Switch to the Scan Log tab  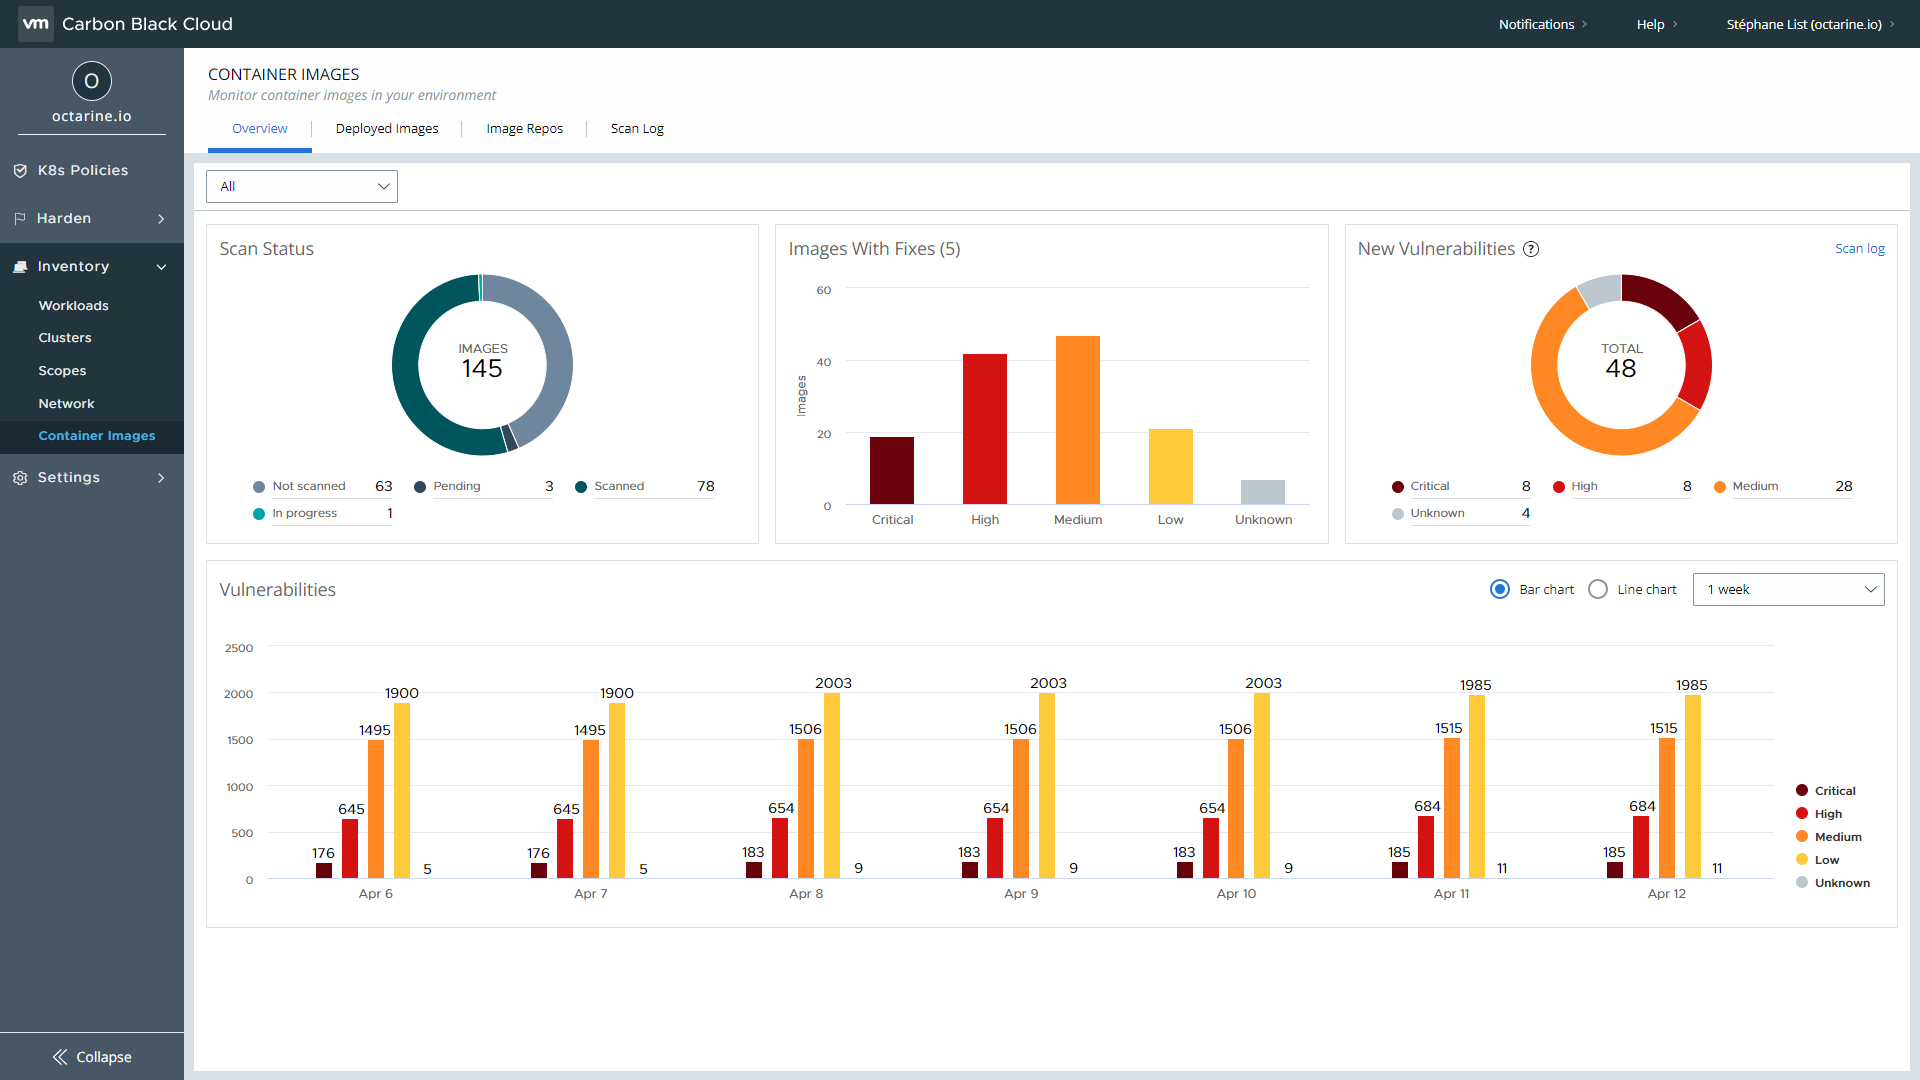point(637,129)
